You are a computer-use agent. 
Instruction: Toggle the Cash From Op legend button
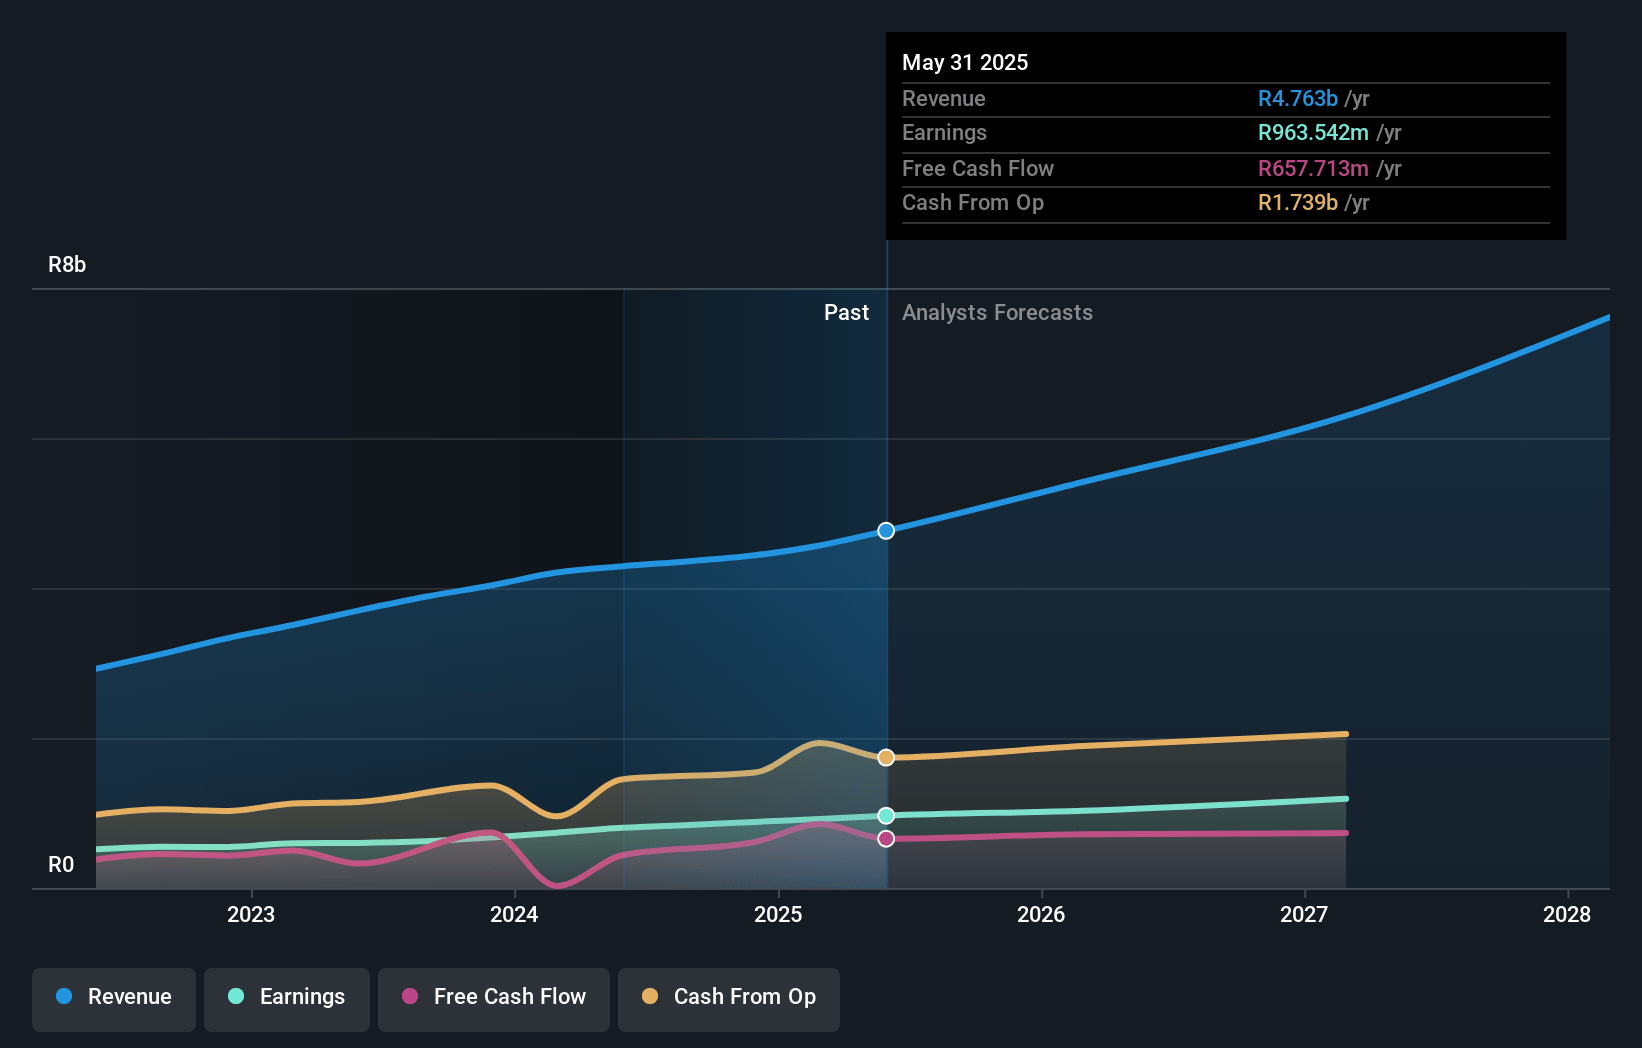[x=729, y=999]
